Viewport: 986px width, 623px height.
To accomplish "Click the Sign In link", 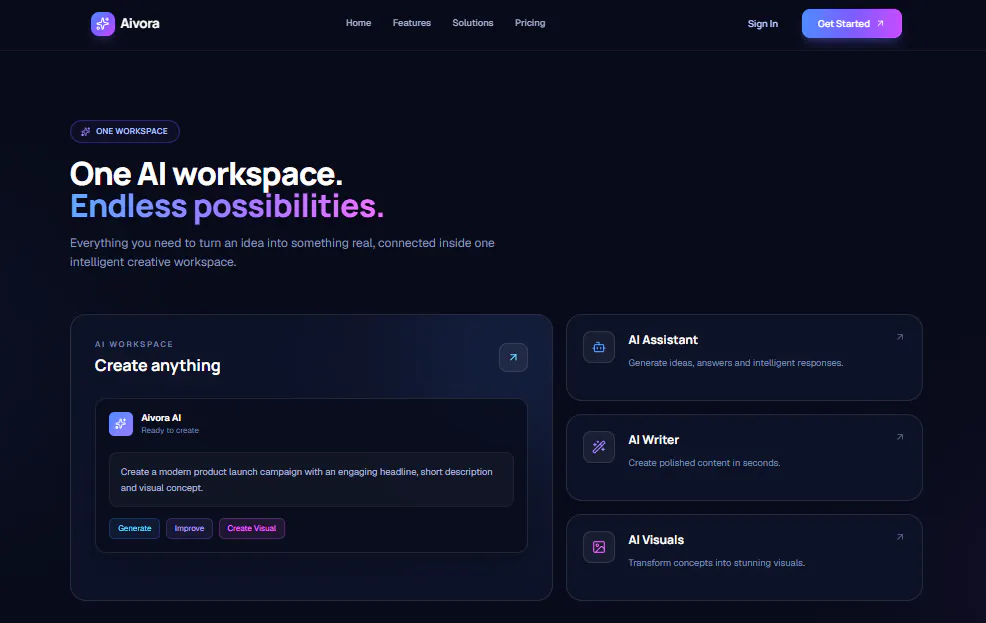I will (x=763, y=24).
